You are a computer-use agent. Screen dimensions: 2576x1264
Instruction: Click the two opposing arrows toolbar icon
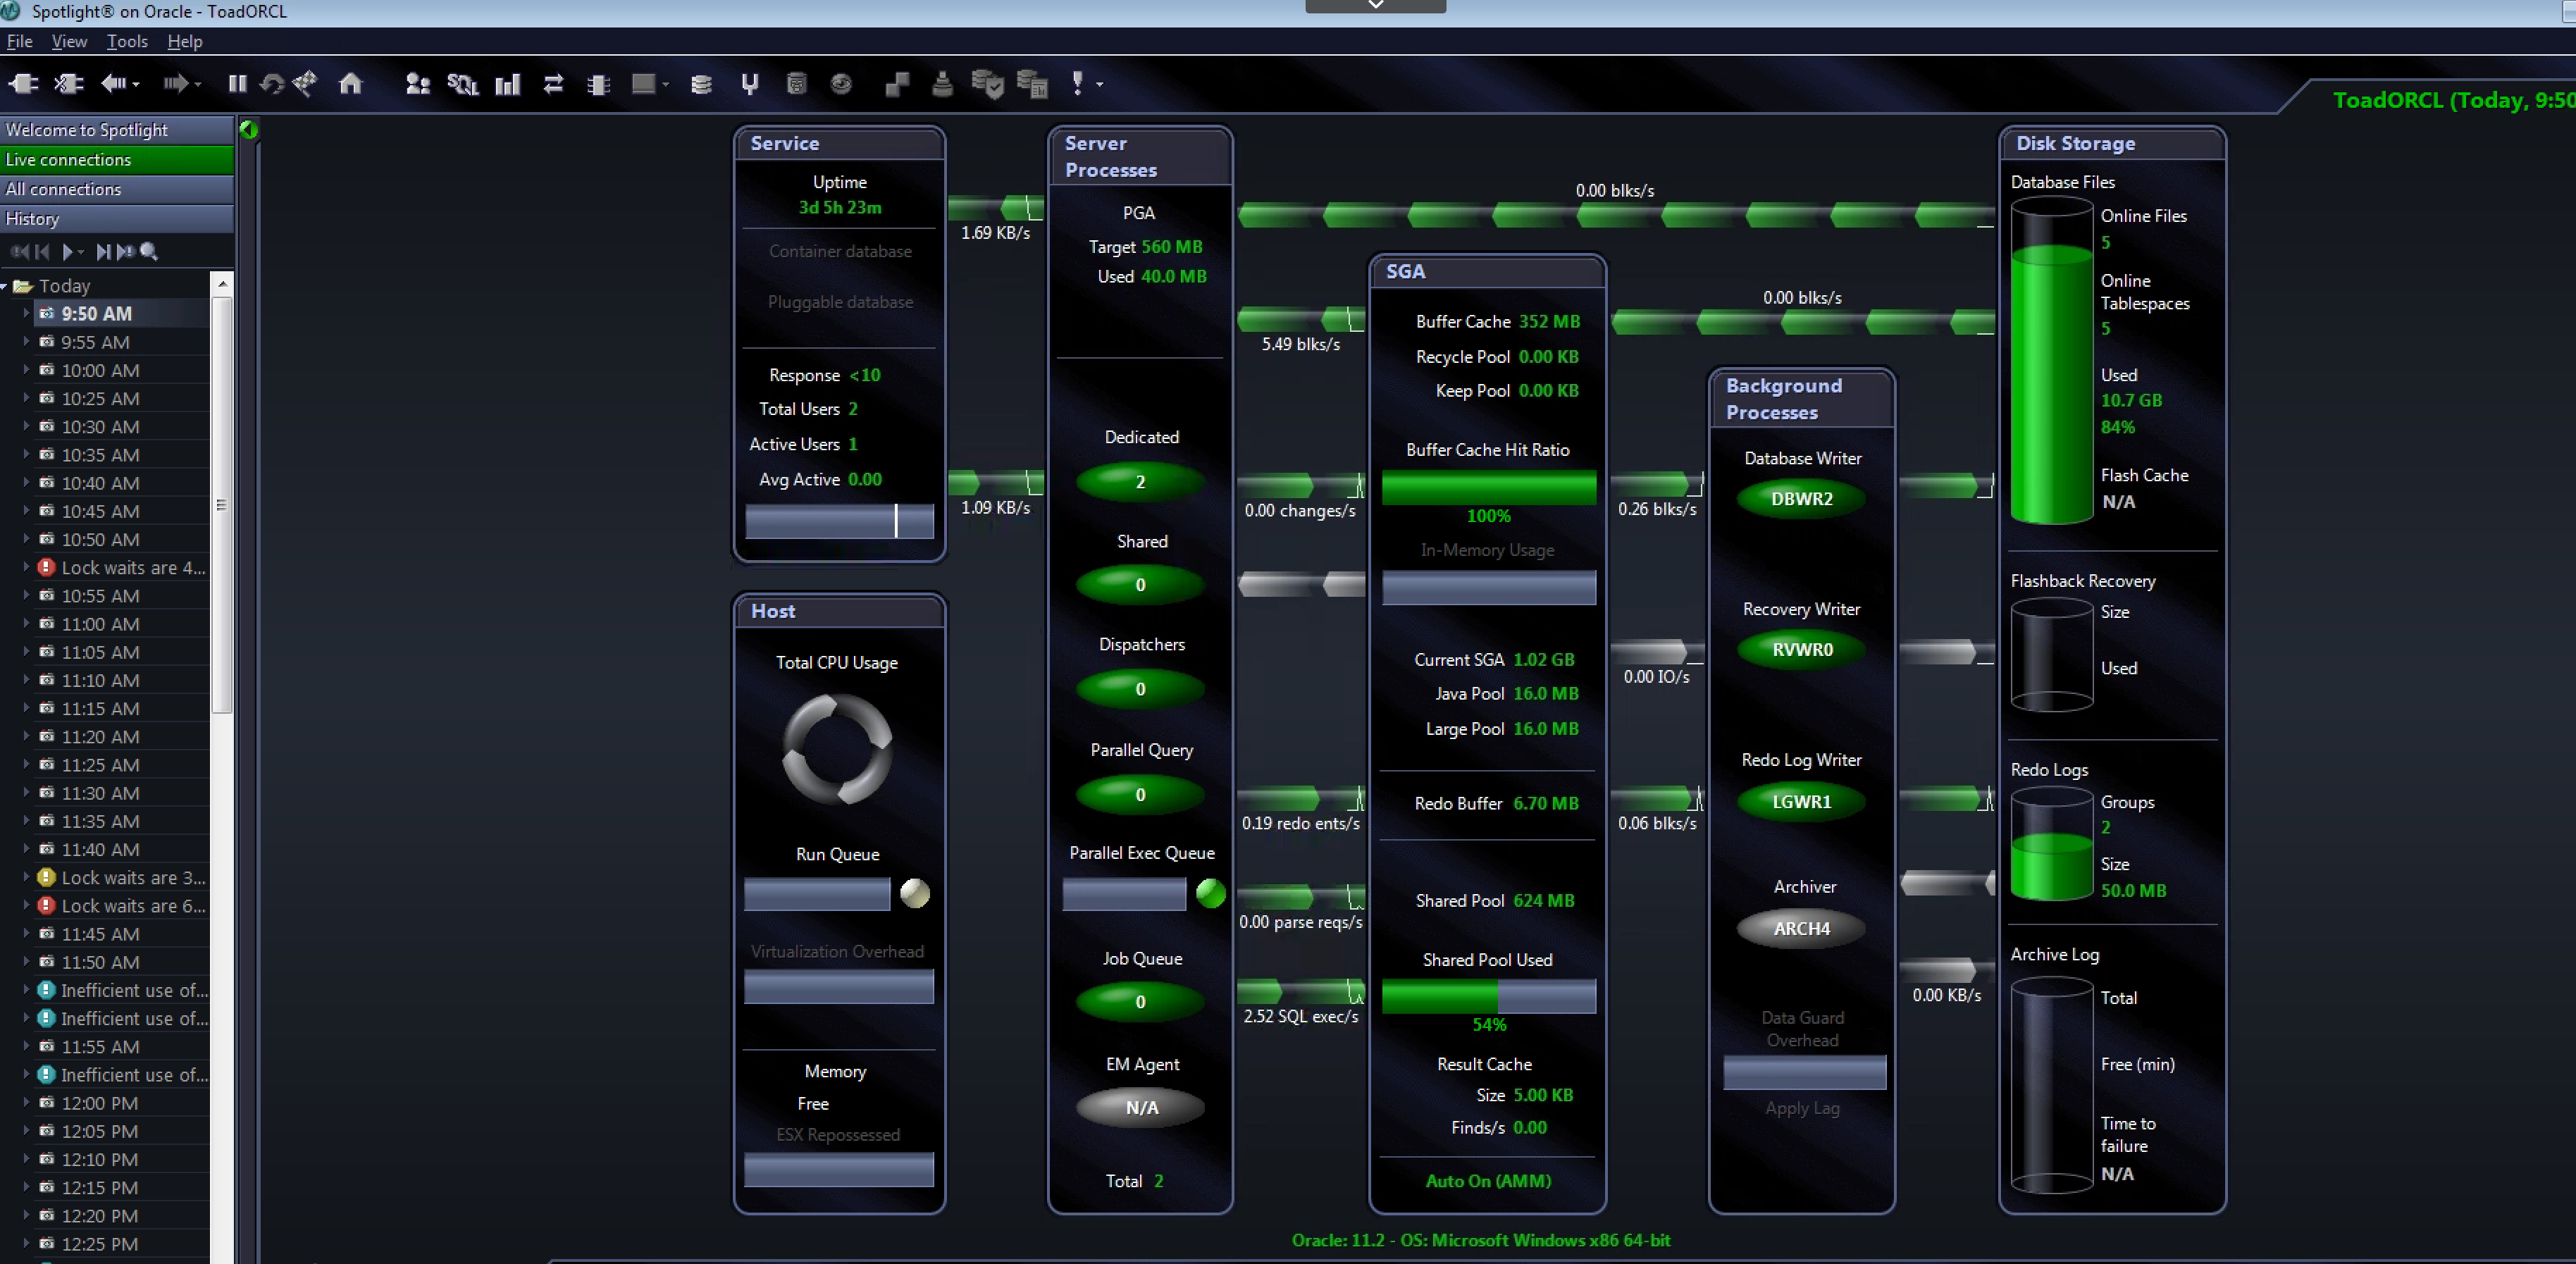553,84
